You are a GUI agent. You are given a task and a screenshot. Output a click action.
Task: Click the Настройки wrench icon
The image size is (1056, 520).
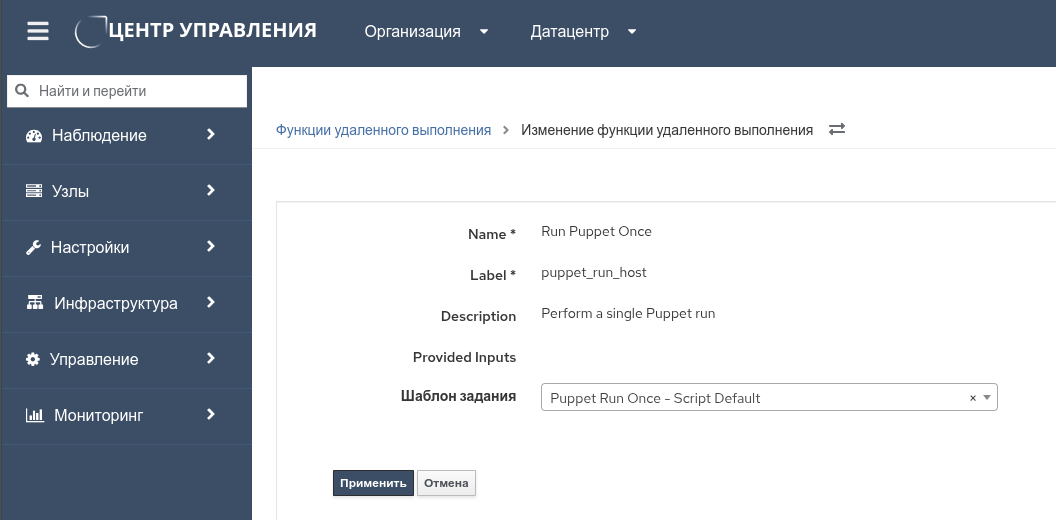[x=33, y=248]
